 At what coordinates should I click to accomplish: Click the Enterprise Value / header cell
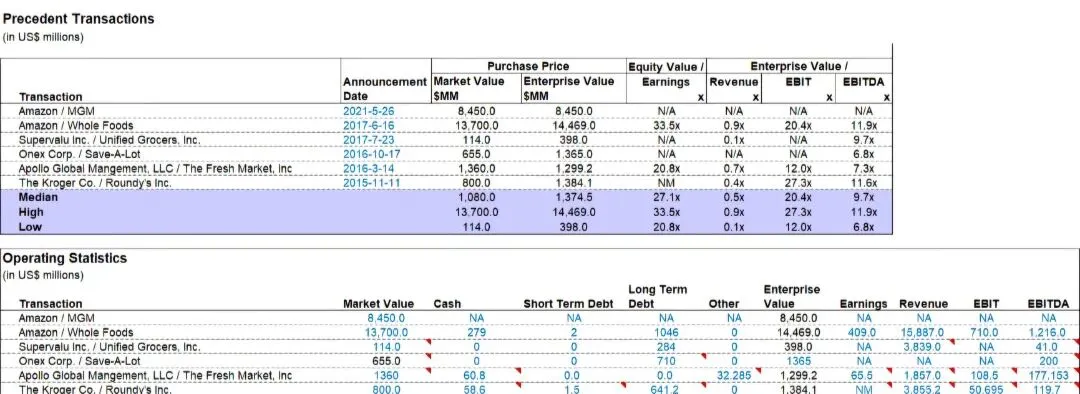pyautogui.click(x=799, y=66)
